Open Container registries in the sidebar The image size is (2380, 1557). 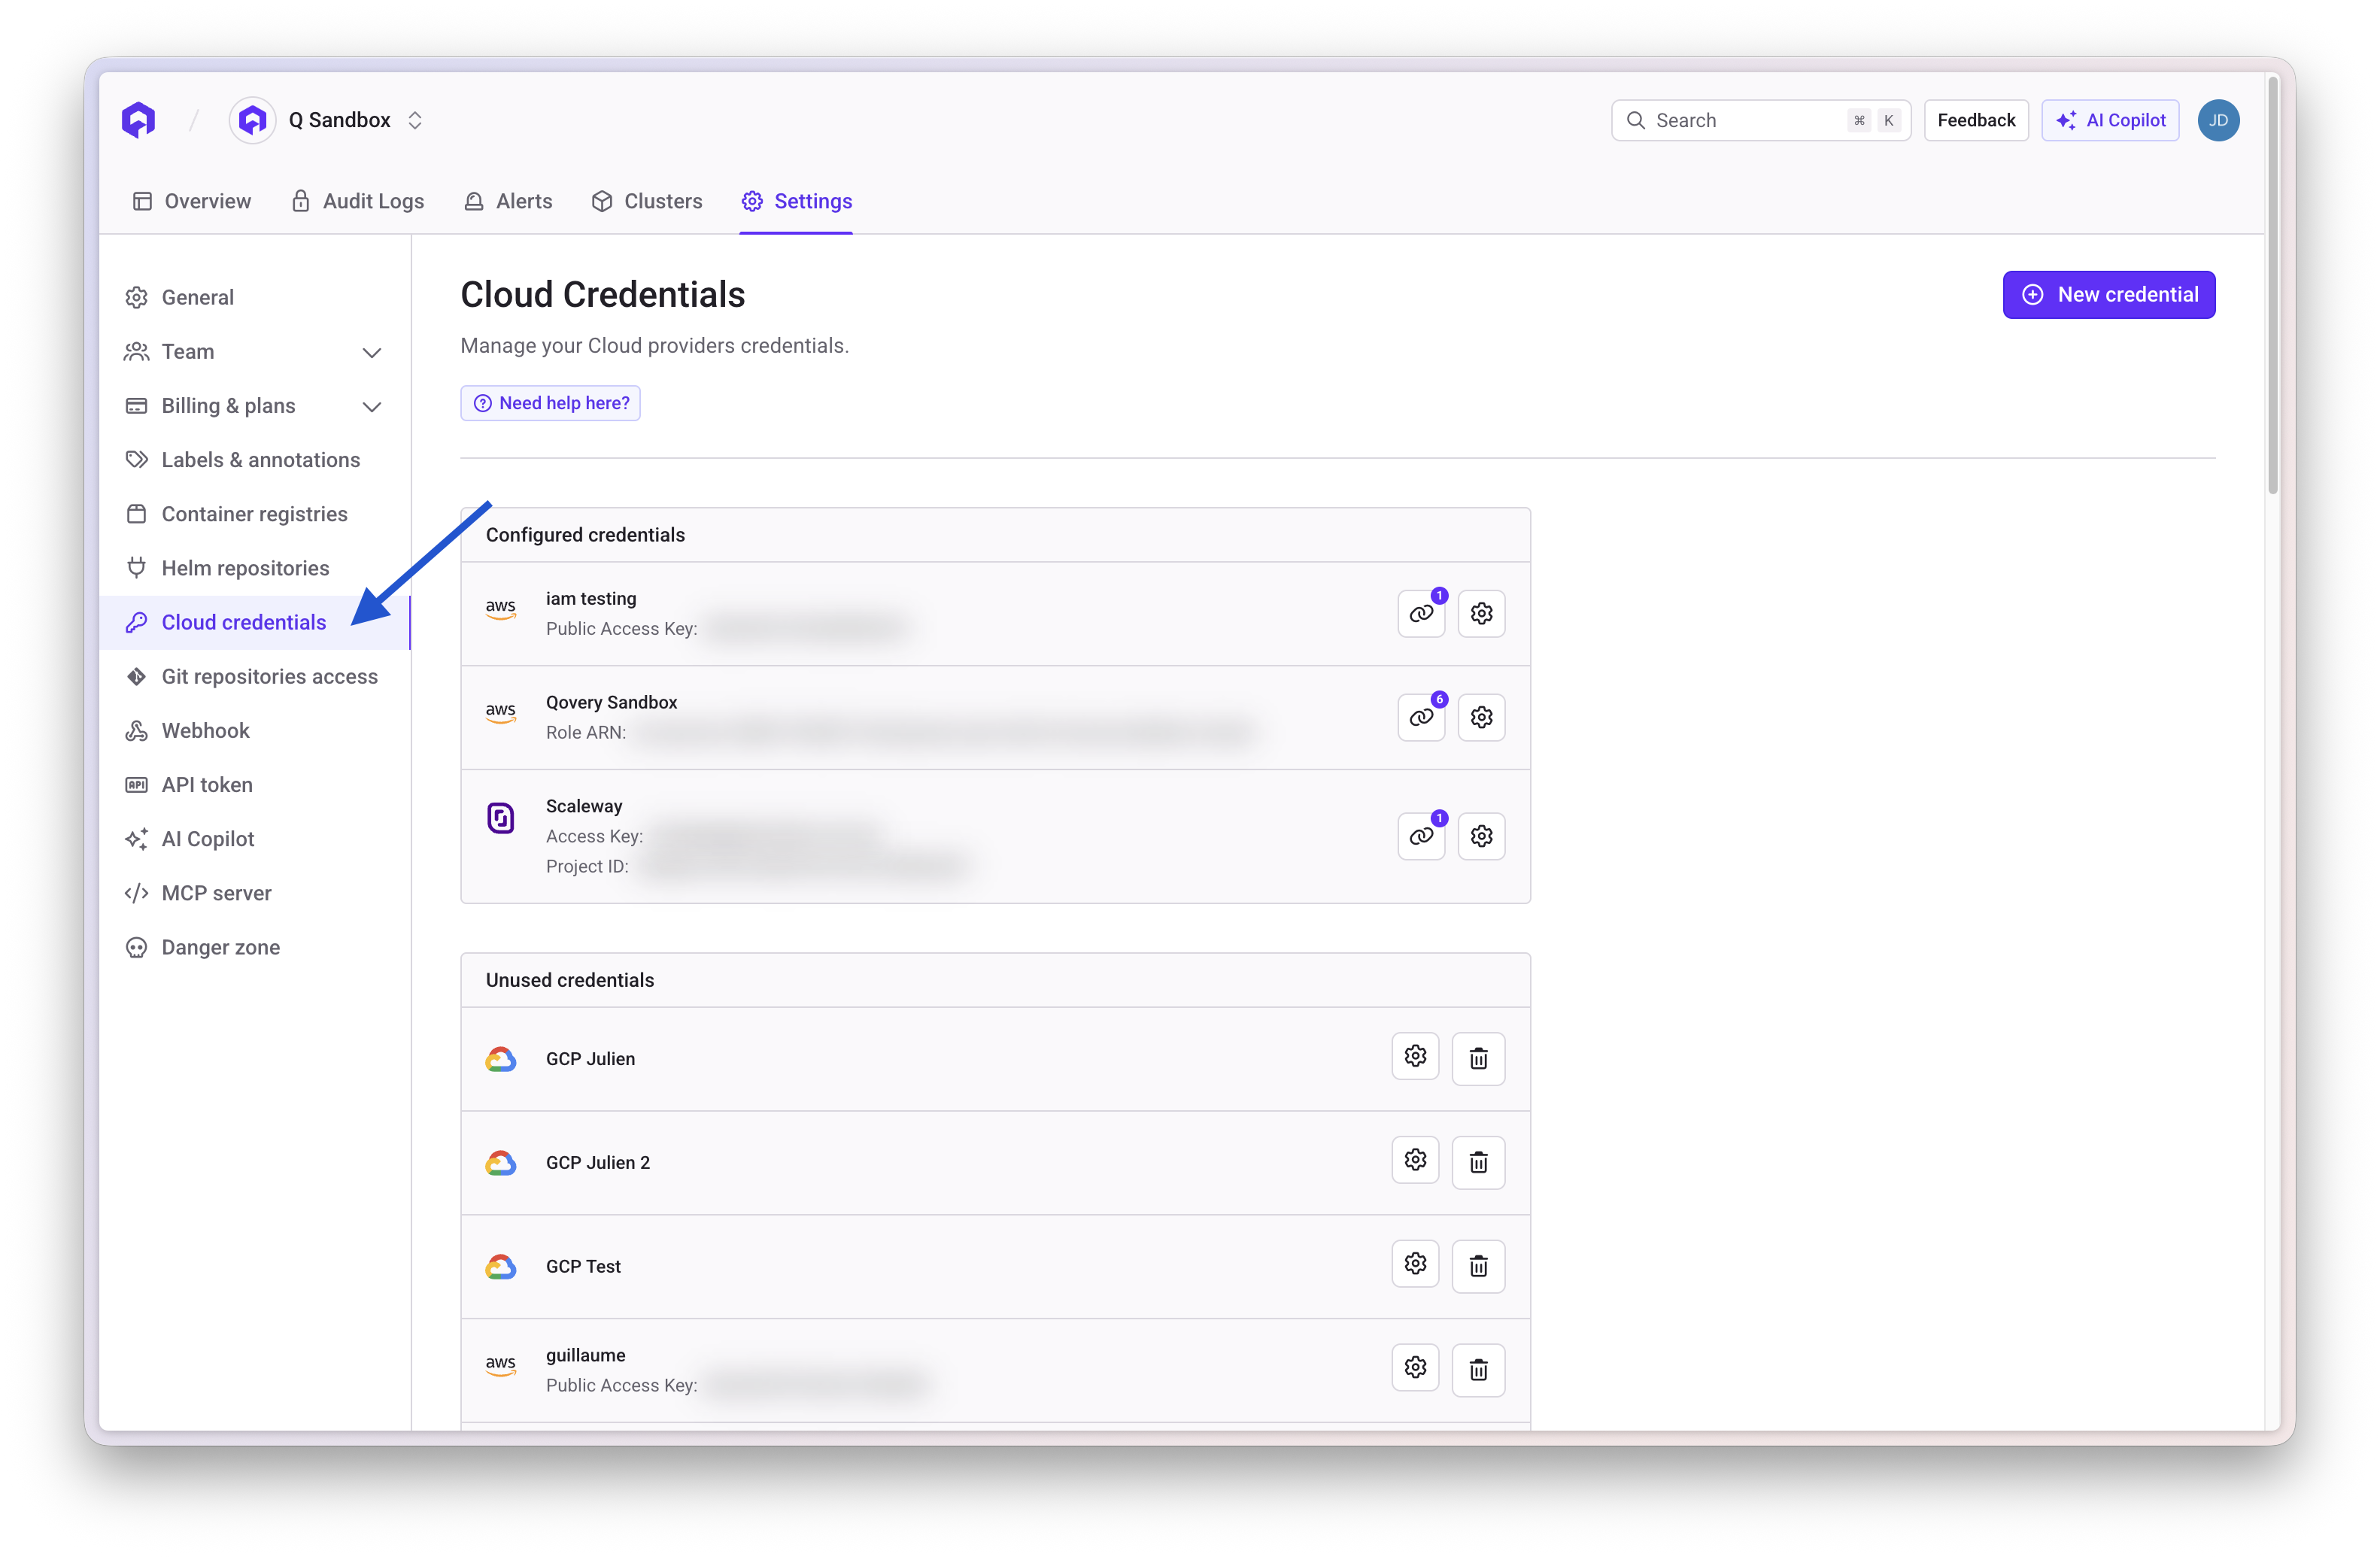point(255,514)
